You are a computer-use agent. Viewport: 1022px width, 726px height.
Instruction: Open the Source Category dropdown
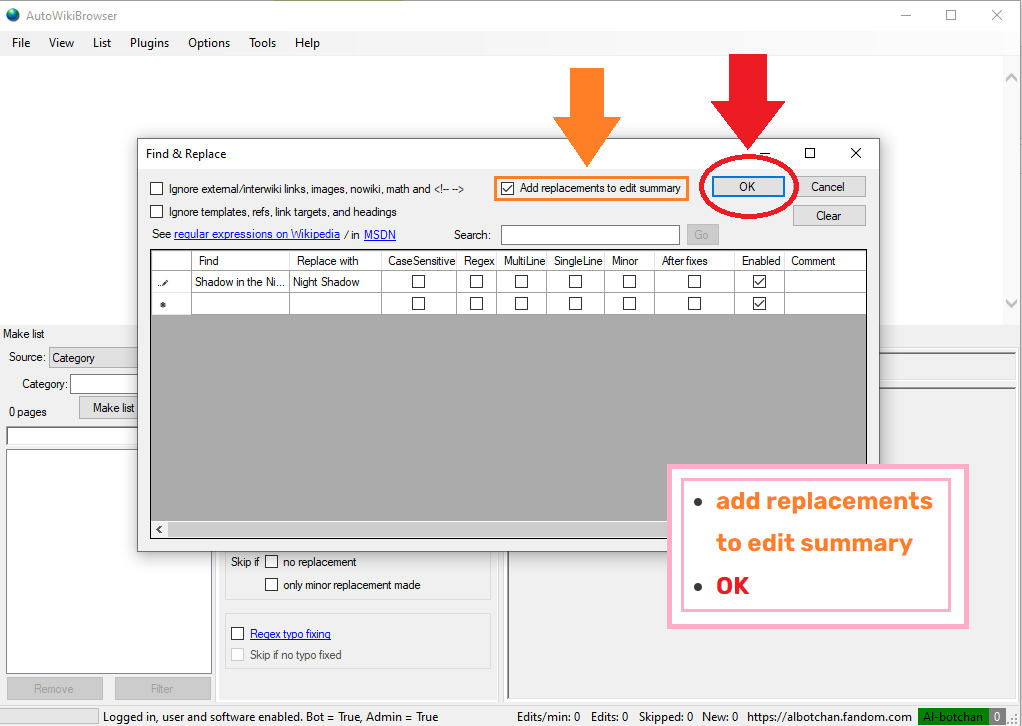coord(93,358)
